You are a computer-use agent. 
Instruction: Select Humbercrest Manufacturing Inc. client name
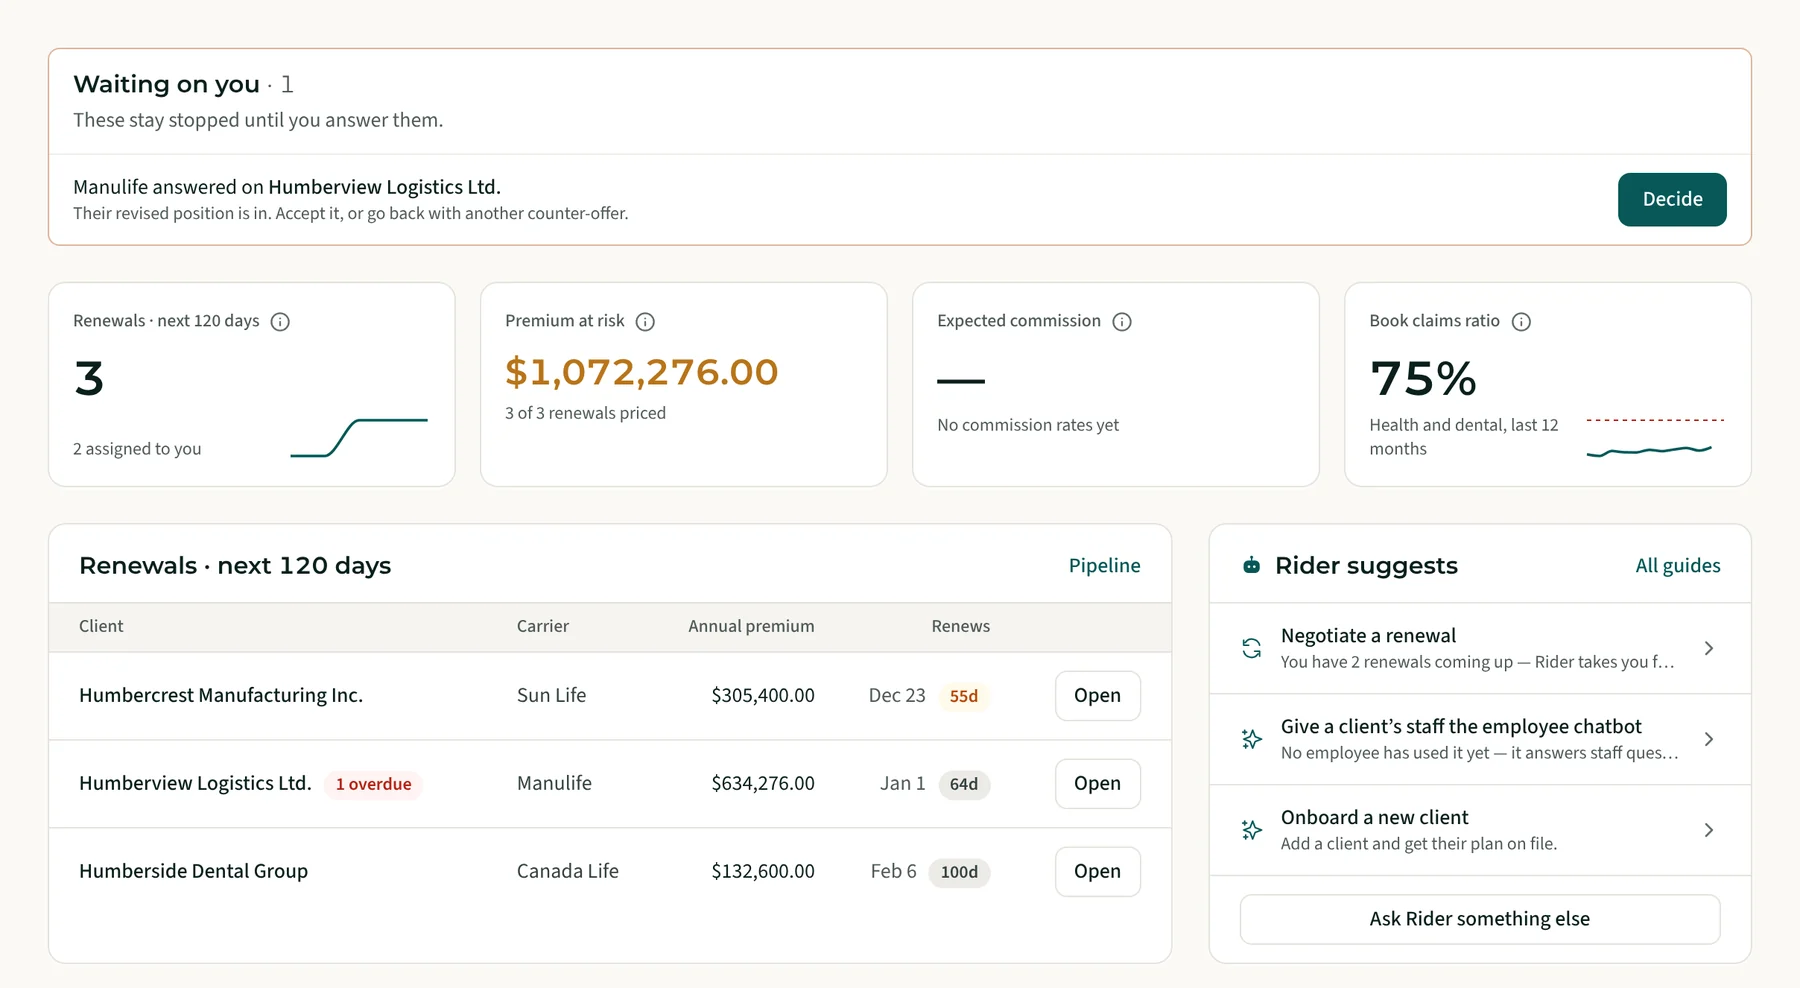221,696
